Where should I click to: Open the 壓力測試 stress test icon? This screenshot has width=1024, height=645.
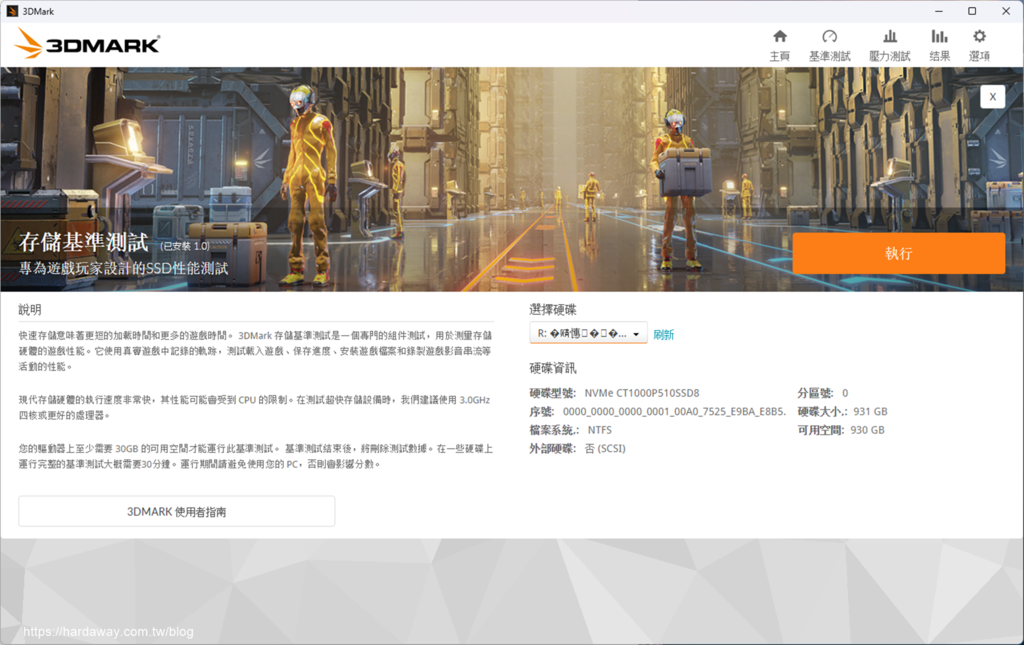coord(889,37)
